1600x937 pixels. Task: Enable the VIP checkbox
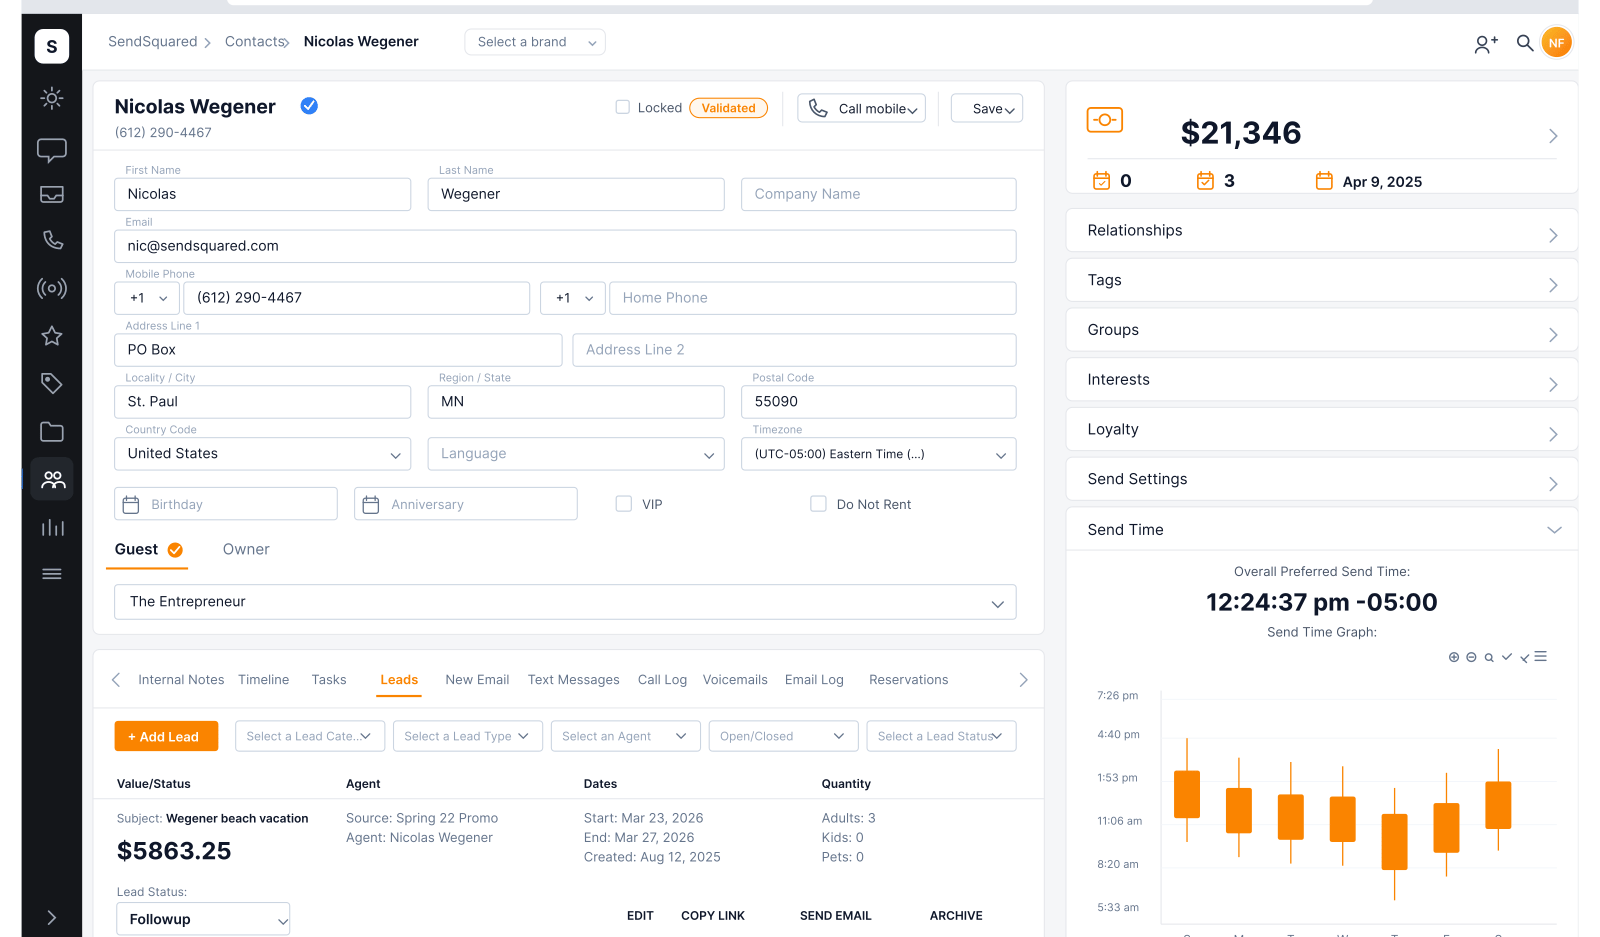[x=624, y=504]
